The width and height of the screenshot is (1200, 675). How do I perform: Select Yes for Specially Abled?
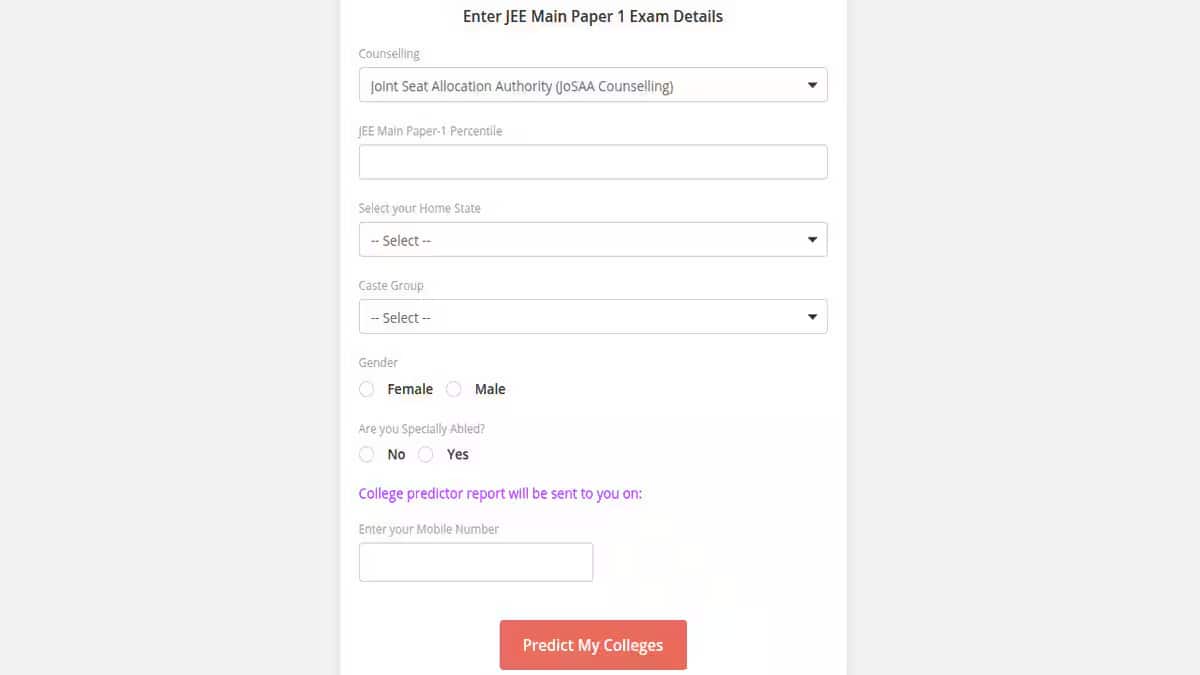click(426, 454)
